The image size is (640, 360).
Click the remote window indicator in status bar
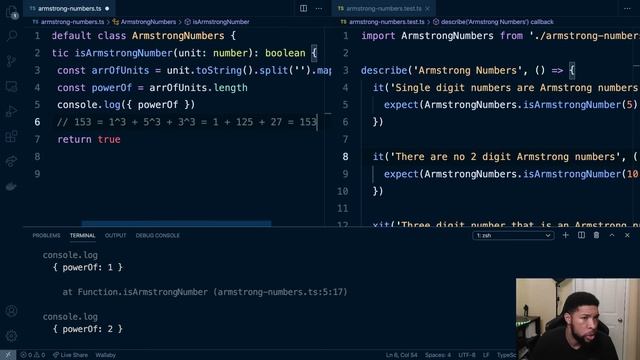coord(8,355)
